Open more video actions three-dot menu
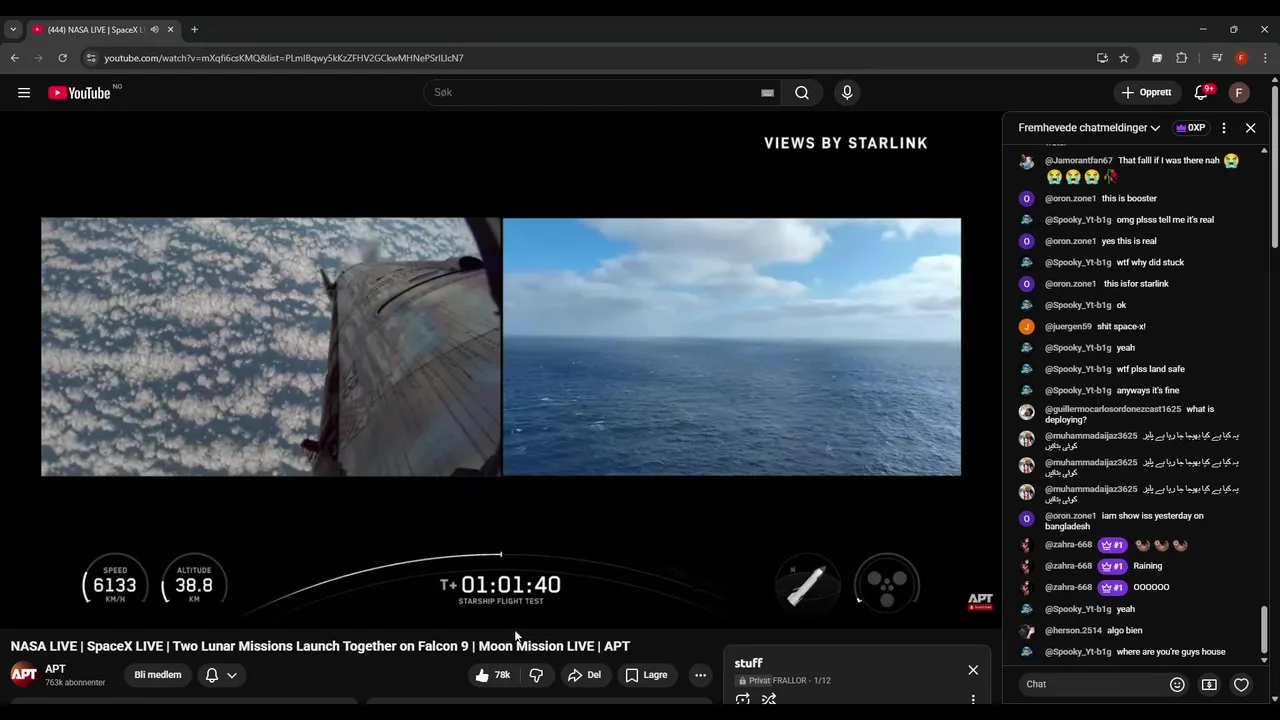 click(700, 675)
